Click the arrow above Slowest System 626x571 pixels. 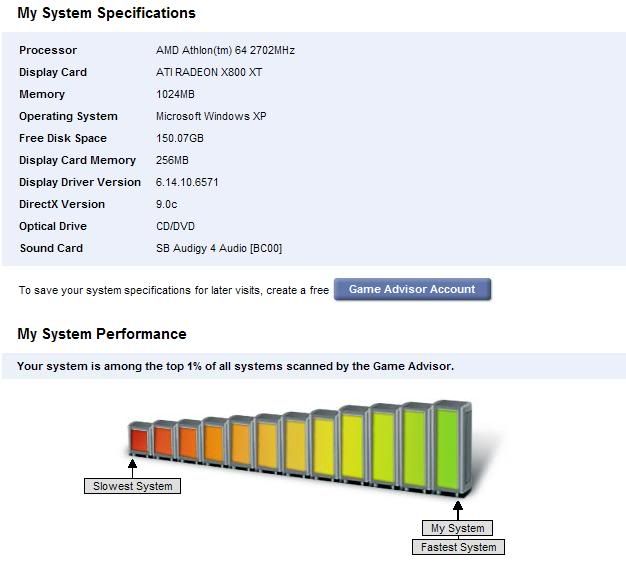pyautogui.click(x=133, y=468)
